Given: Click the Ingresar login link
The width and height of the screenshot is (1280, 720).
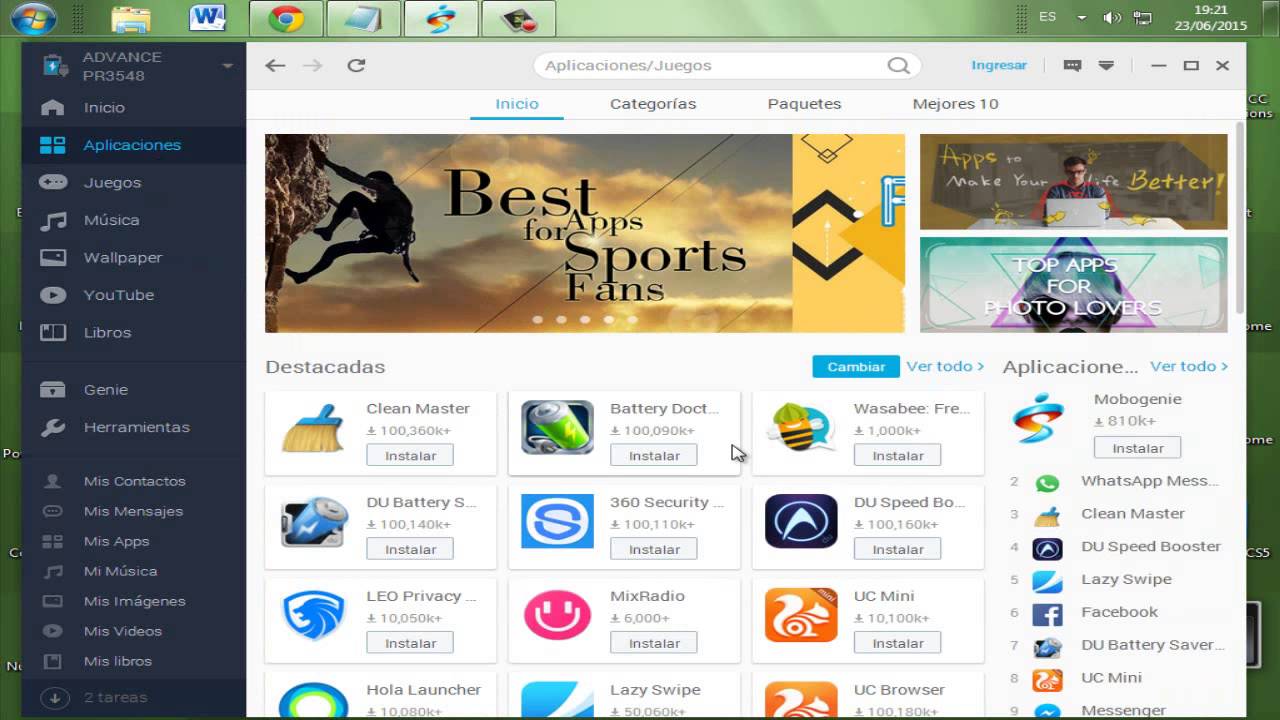Looking at the screenshot, I should pyautogui.click(x=999, y=65).
